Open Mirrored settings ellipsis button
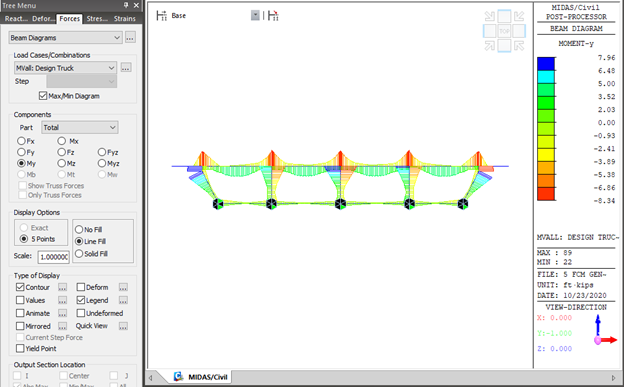Viewport: 624px width, 387px height. (62, 326)
